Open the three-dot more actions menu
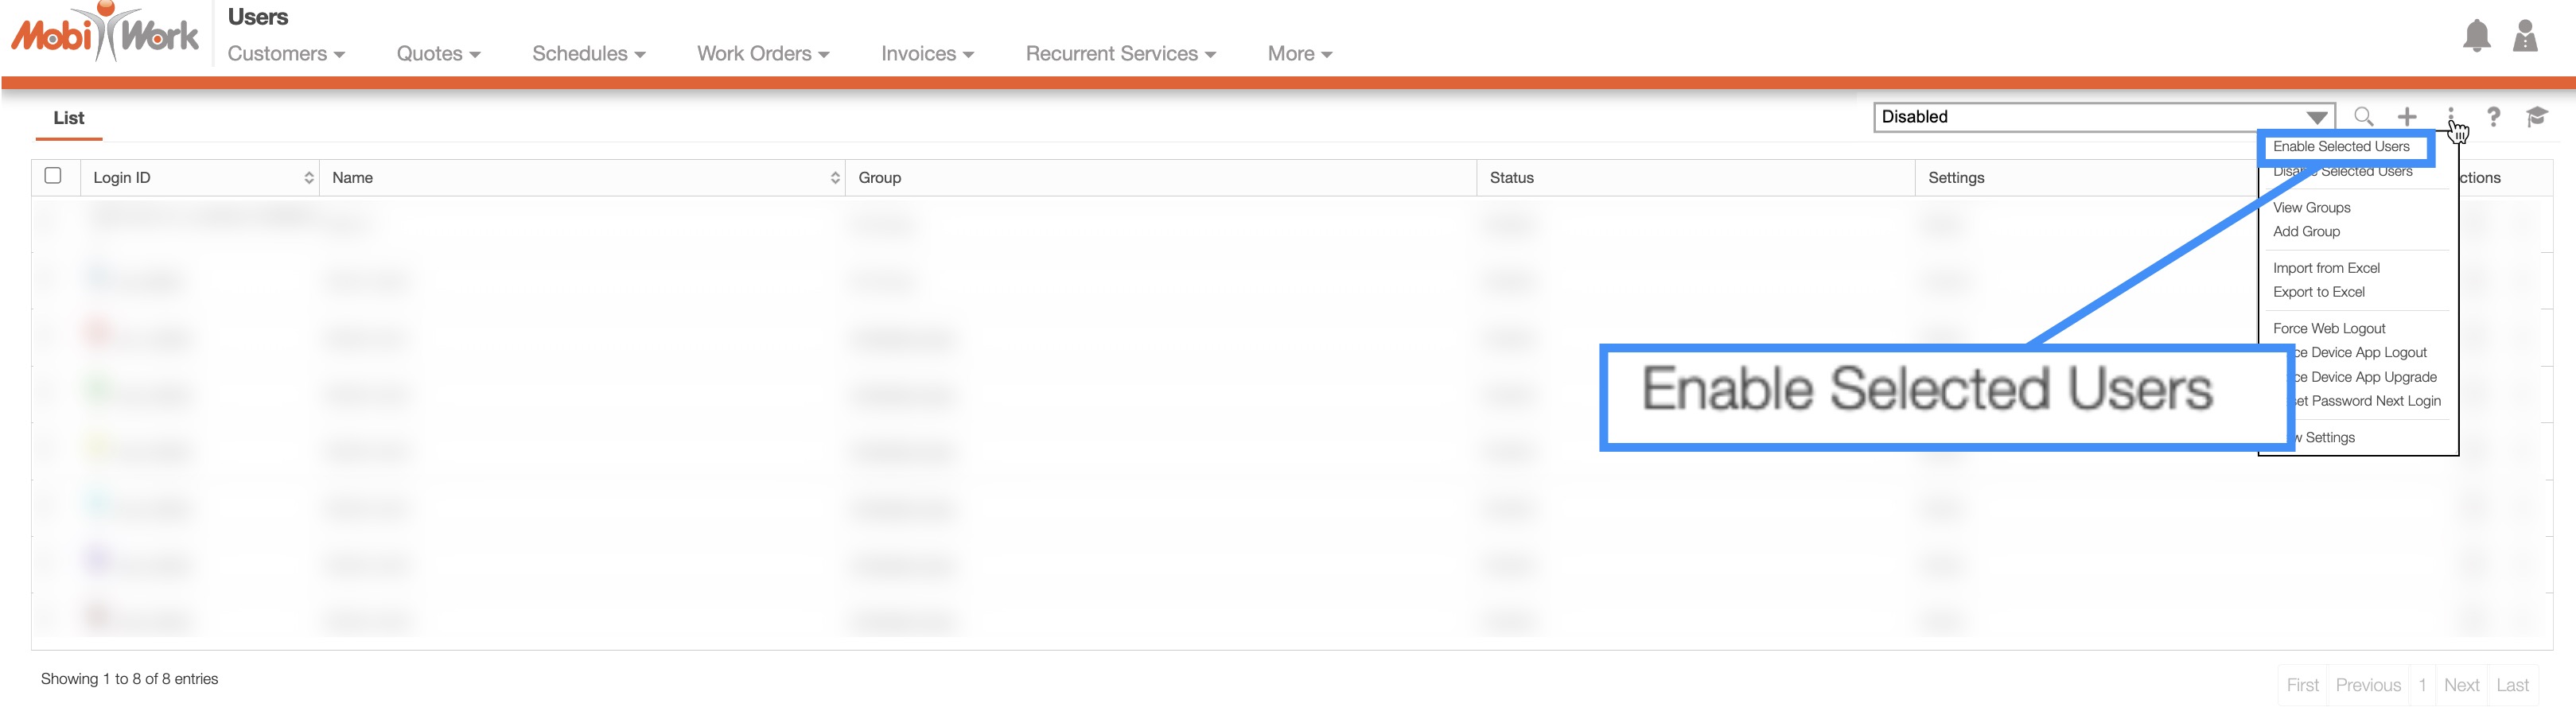 click(2450, 117)
